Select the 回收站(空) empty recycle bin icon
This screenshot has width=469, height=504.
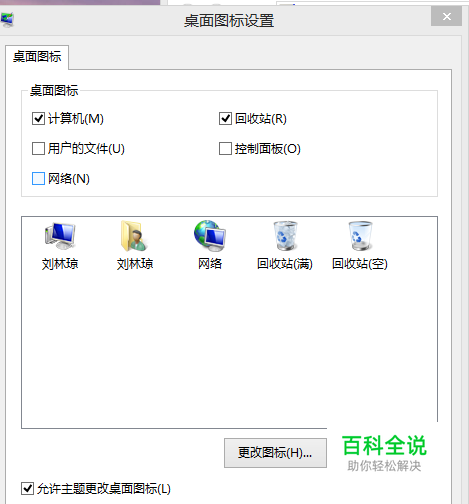tap(360, 236)
